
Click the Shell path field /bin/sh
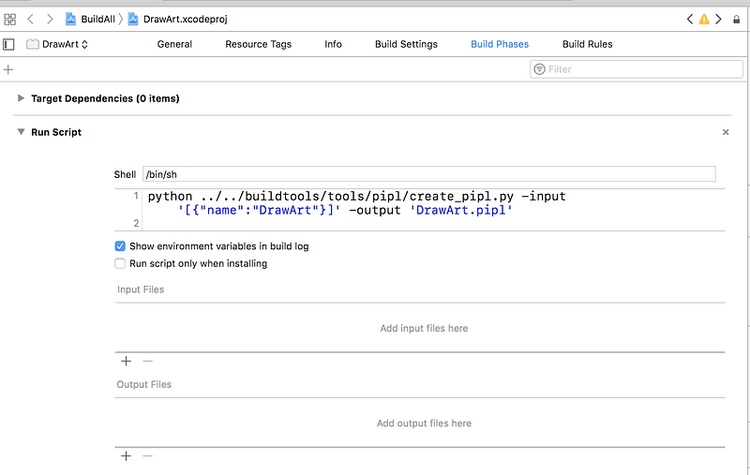(429, 174)
